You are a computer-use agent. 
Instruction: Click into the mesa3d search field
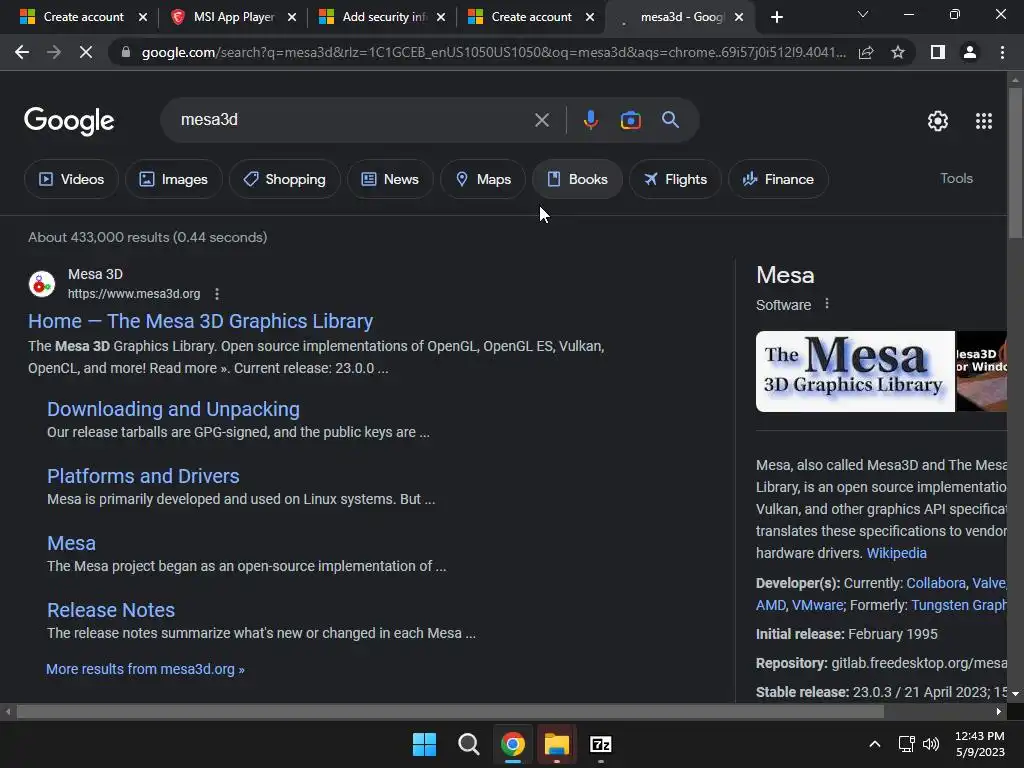pyautogui.click(x=353, y=120)
